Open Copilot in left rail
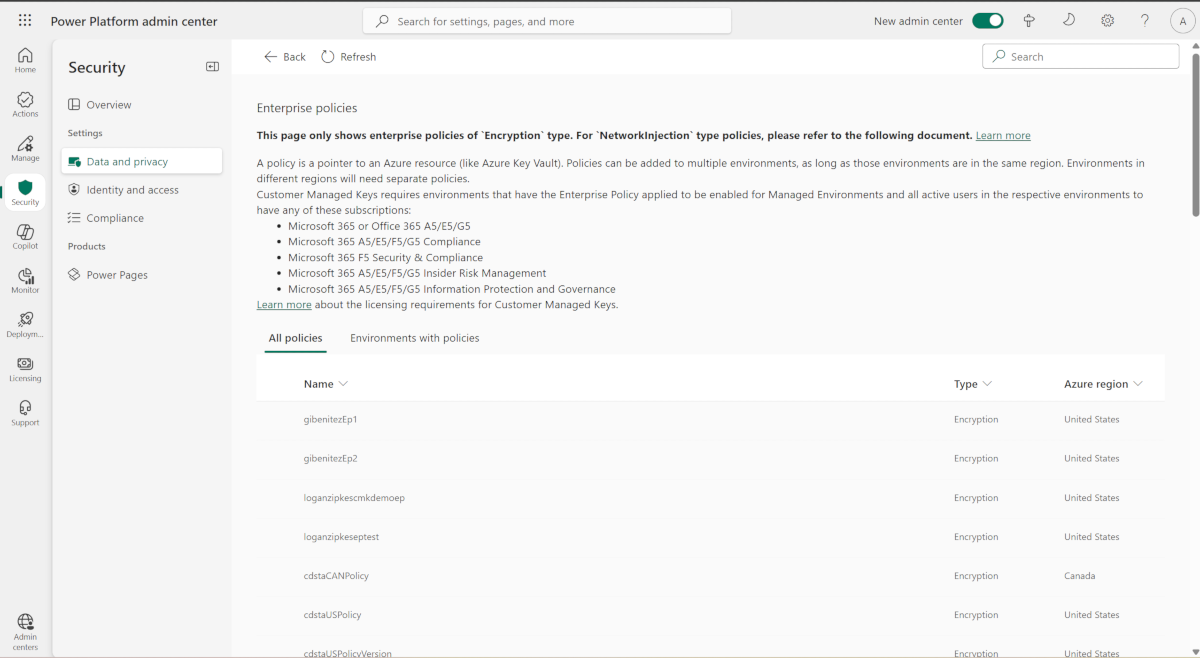1200x658 pixels. (x=25, y=236)
